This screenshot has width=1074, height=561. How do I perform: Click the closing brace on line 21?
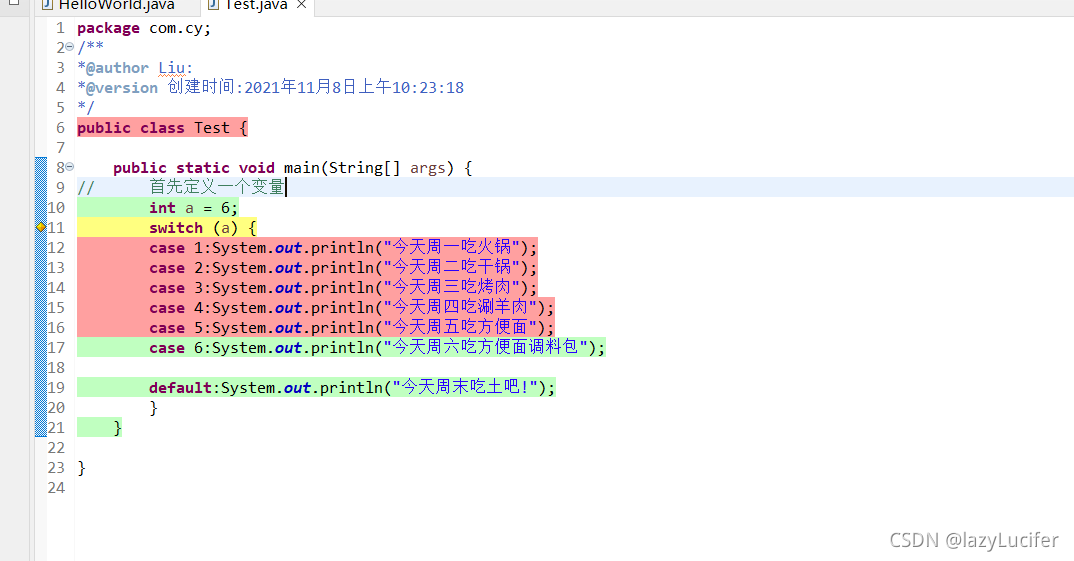click(x=117, y=428)
